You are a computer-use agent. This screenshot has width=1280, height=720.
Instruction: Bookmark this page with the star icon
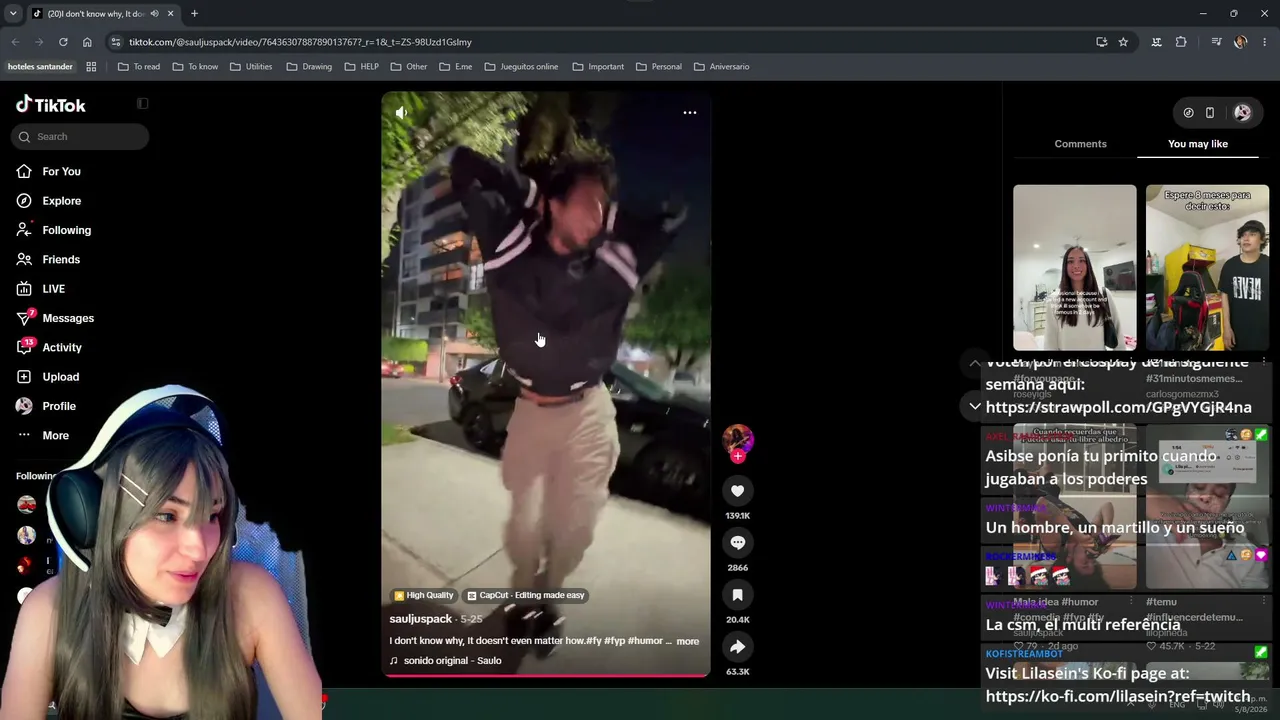[1123, 42]
